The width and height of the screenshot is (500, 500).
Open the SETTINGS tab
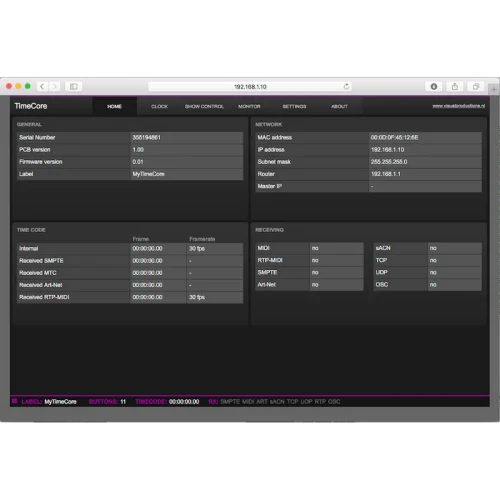tap(294, 106)
